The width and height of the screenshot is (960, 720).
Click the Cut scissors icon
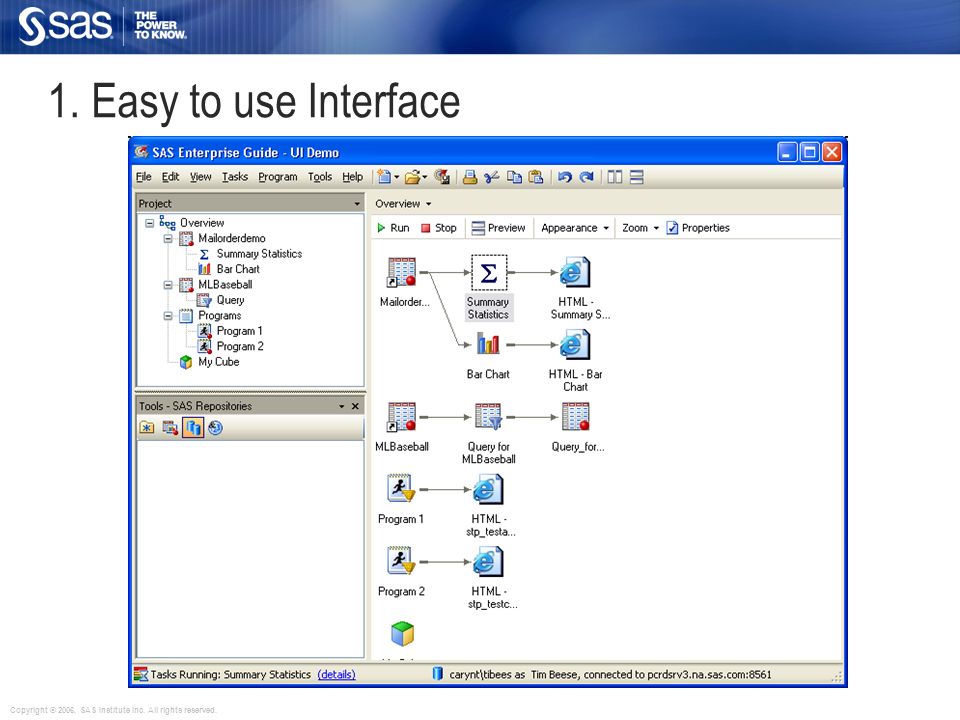[x=492, y=177]
